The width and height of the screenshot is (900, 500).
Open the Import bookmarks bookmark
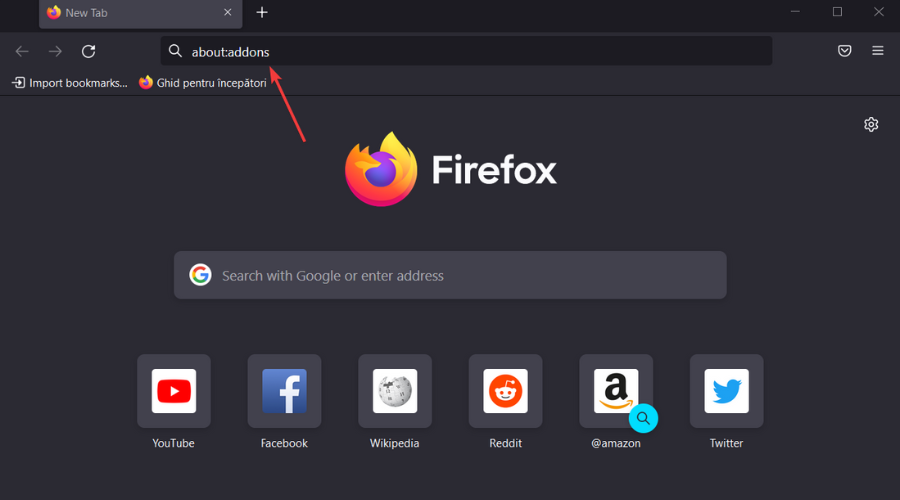70,83
